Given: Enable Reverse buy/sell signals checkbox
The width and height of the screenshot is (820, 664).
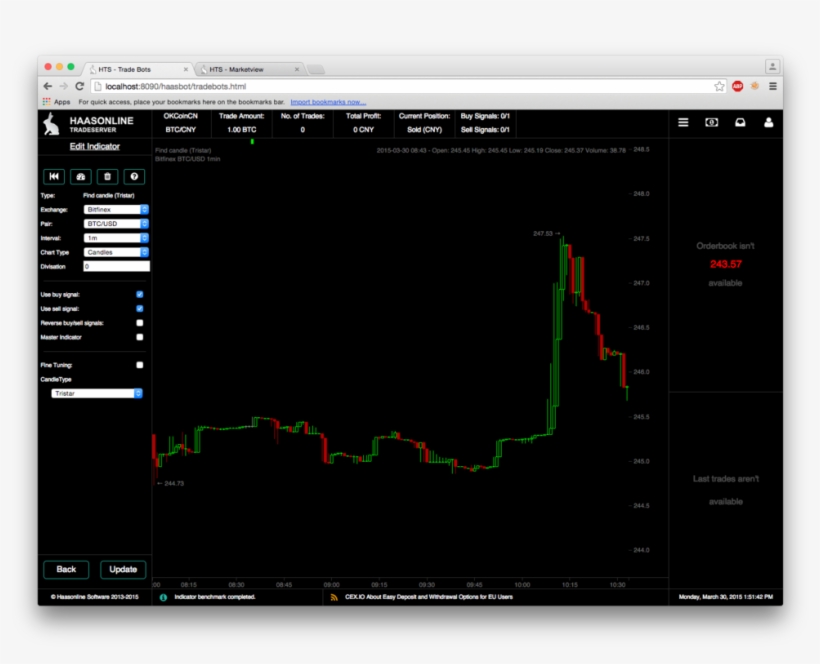Looking at the screenshot, I should click(140, 323).
